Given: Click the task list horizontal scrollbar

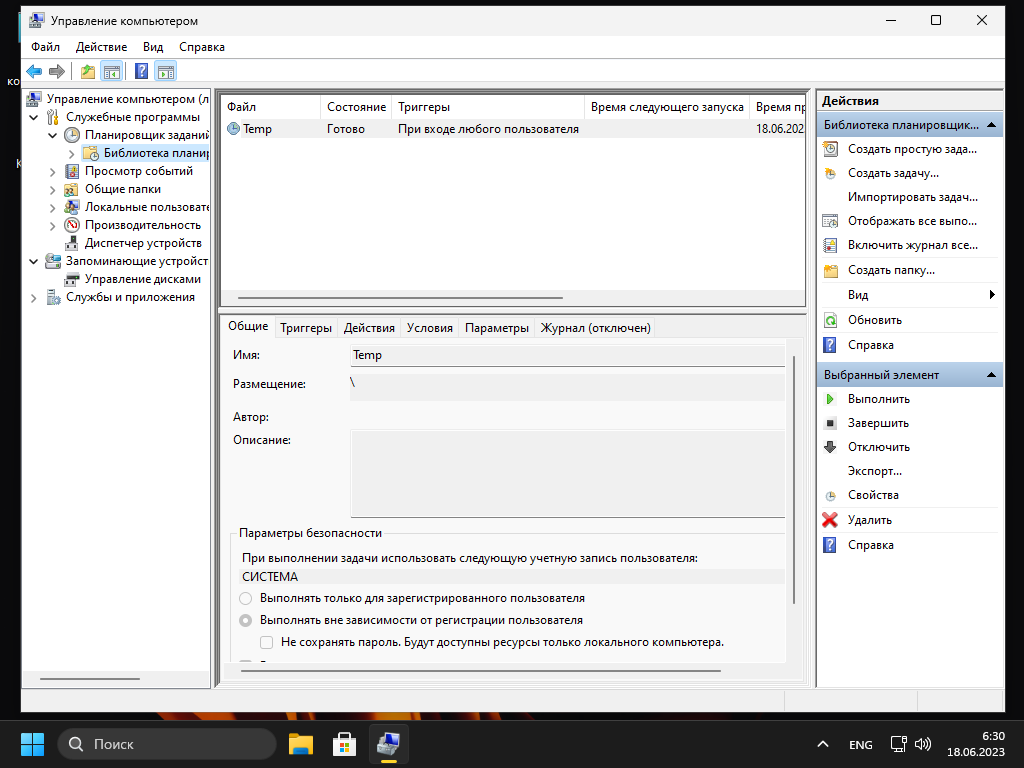Looking at the screenshot, I should 400,298.
